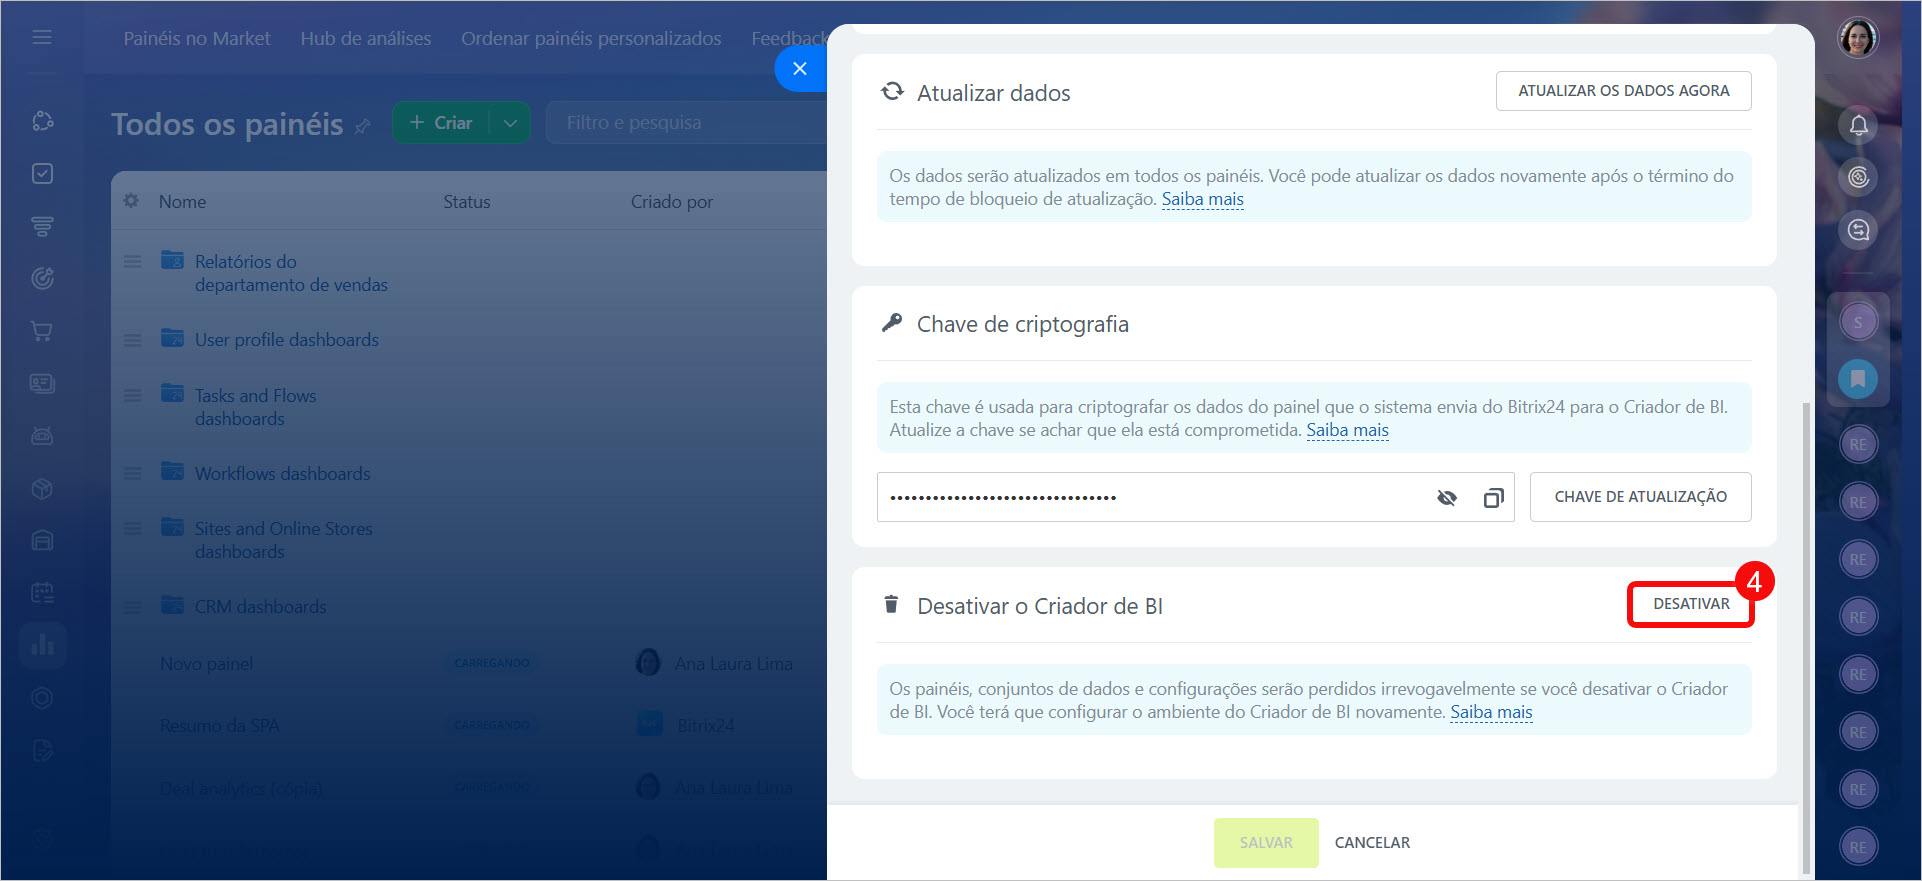Click the Chave de atualização button
Viewport: 1922px width, 881px height.
tap(1640, 497)
